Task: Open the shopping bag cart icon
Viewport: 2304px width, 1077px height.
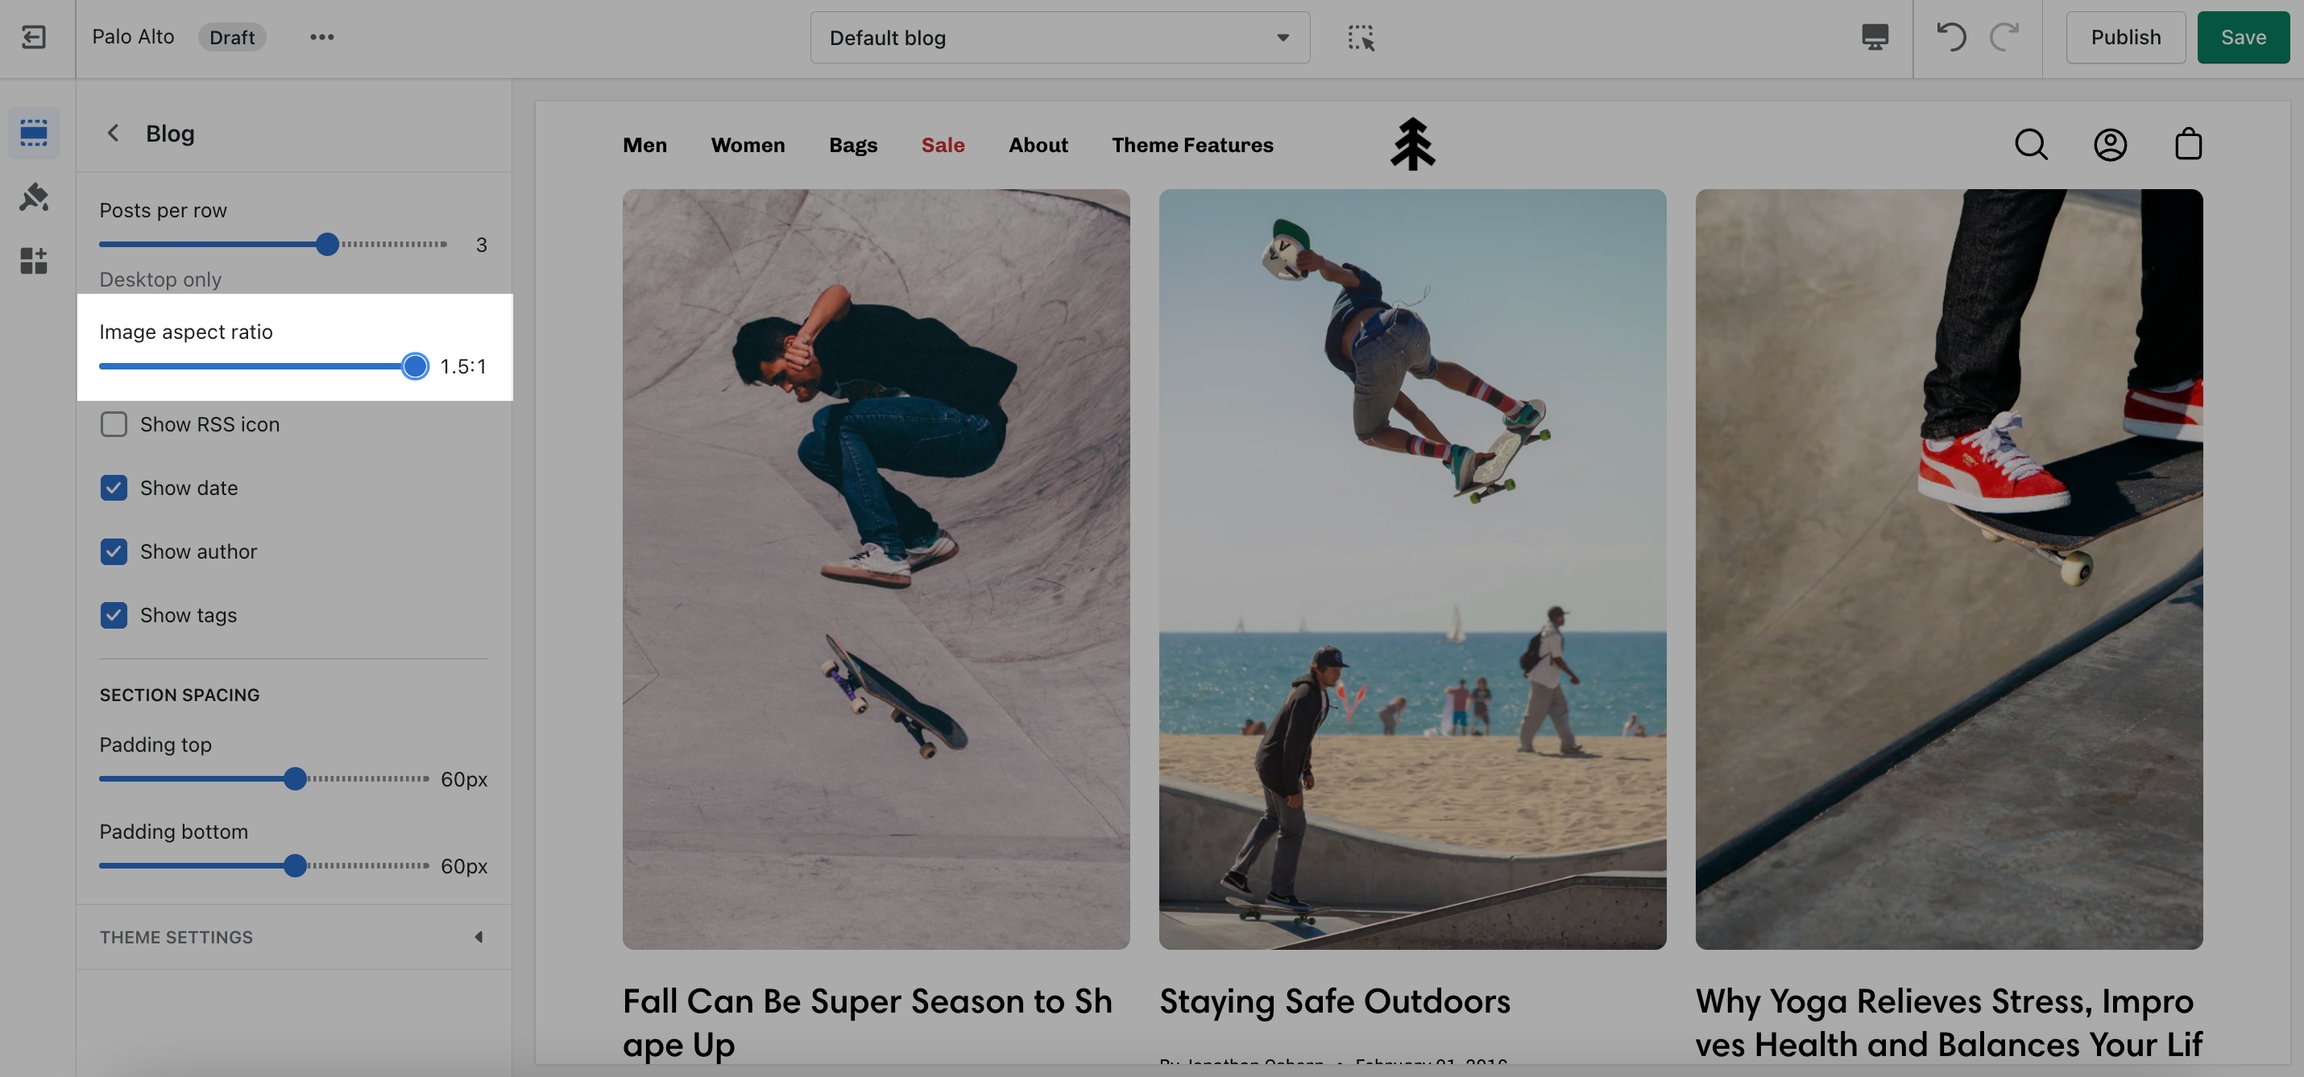Action: 2188,145
